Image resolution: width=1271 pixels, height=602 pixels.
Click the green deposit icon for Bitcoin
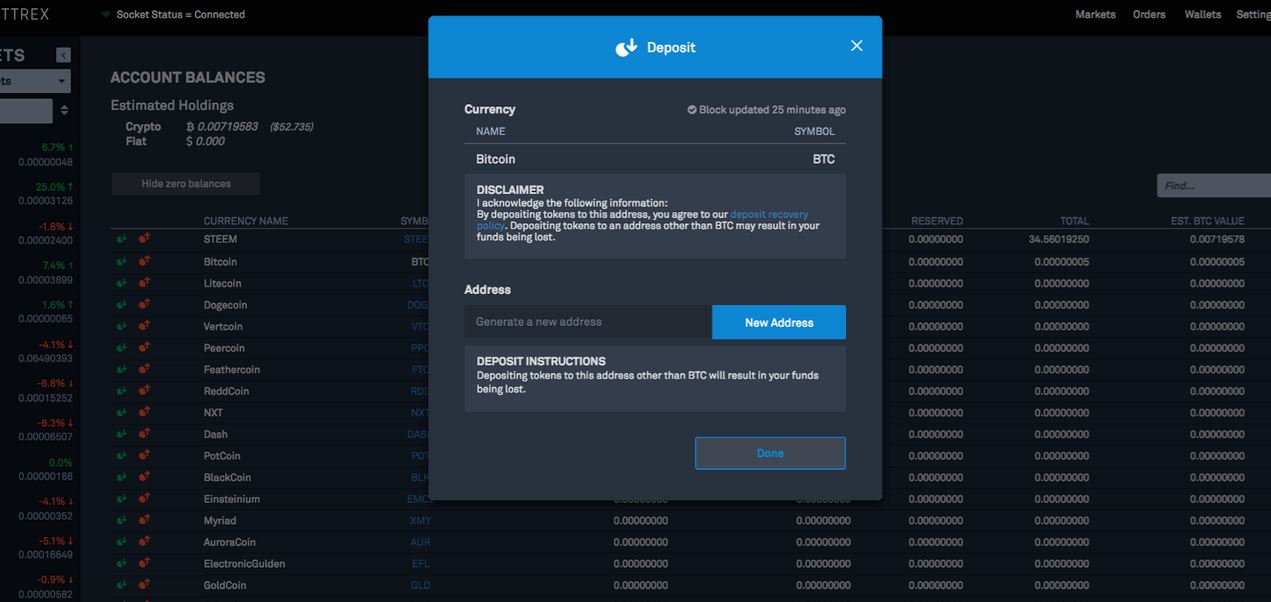click(121, 261)
